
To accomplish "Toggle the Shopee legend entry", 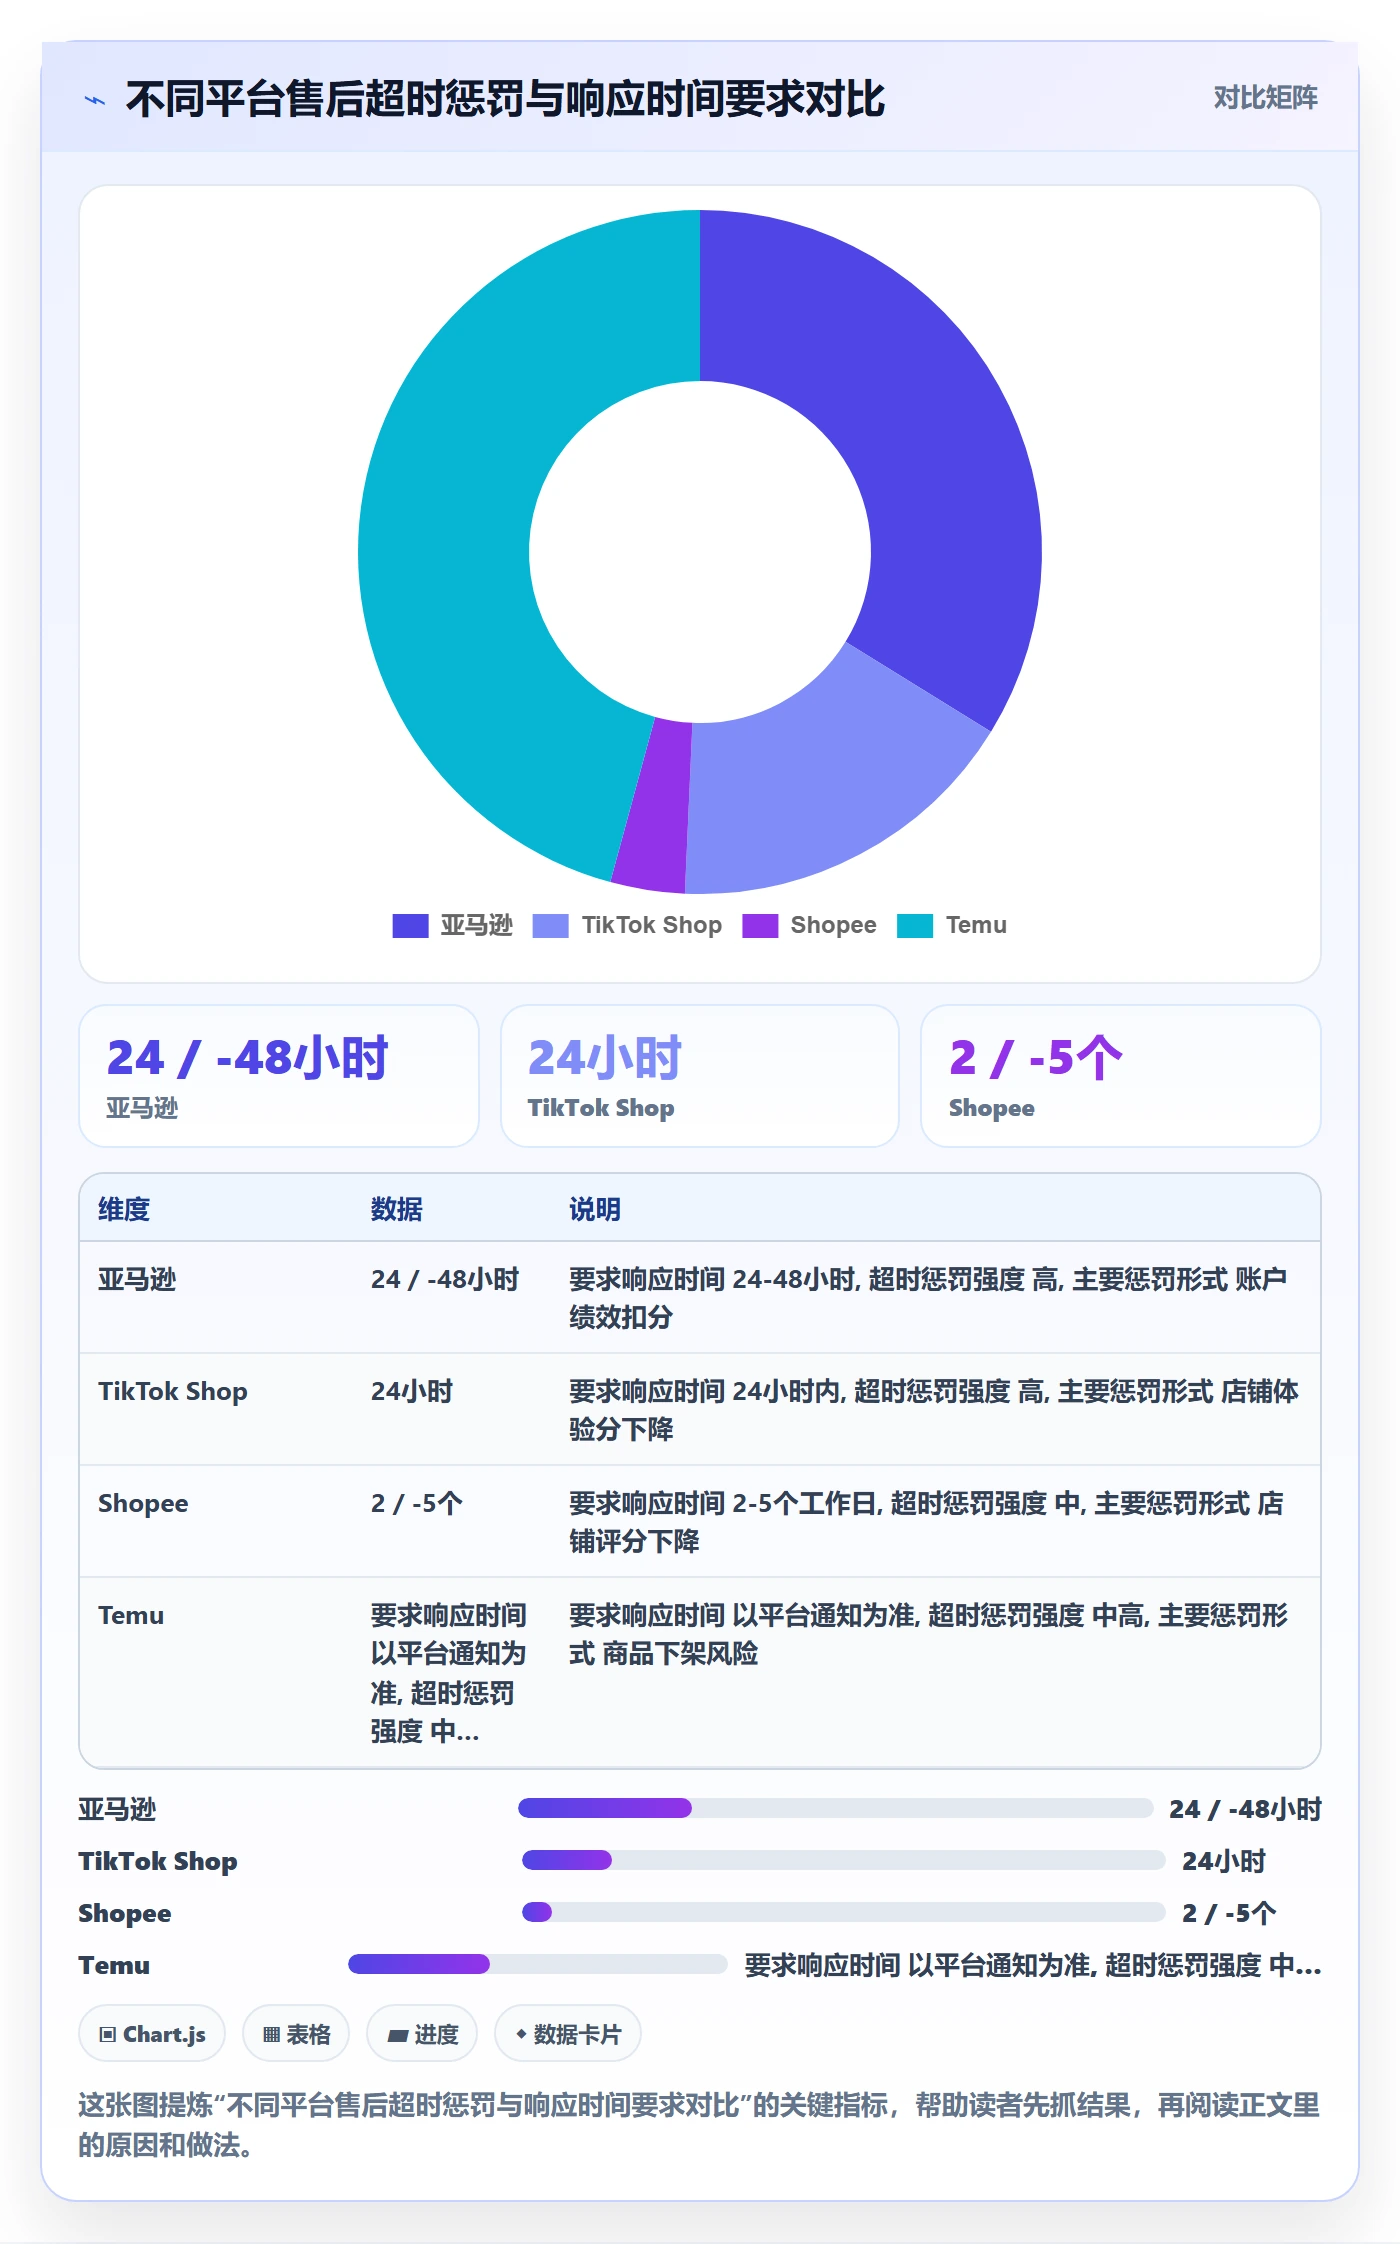I will 809,925.
